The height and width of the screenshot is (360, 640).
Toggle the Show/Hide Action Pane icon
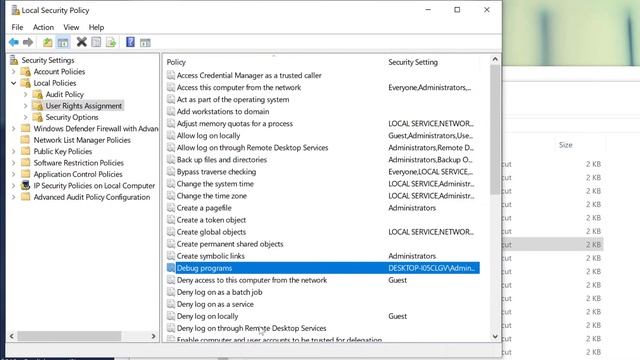point(145,42)
